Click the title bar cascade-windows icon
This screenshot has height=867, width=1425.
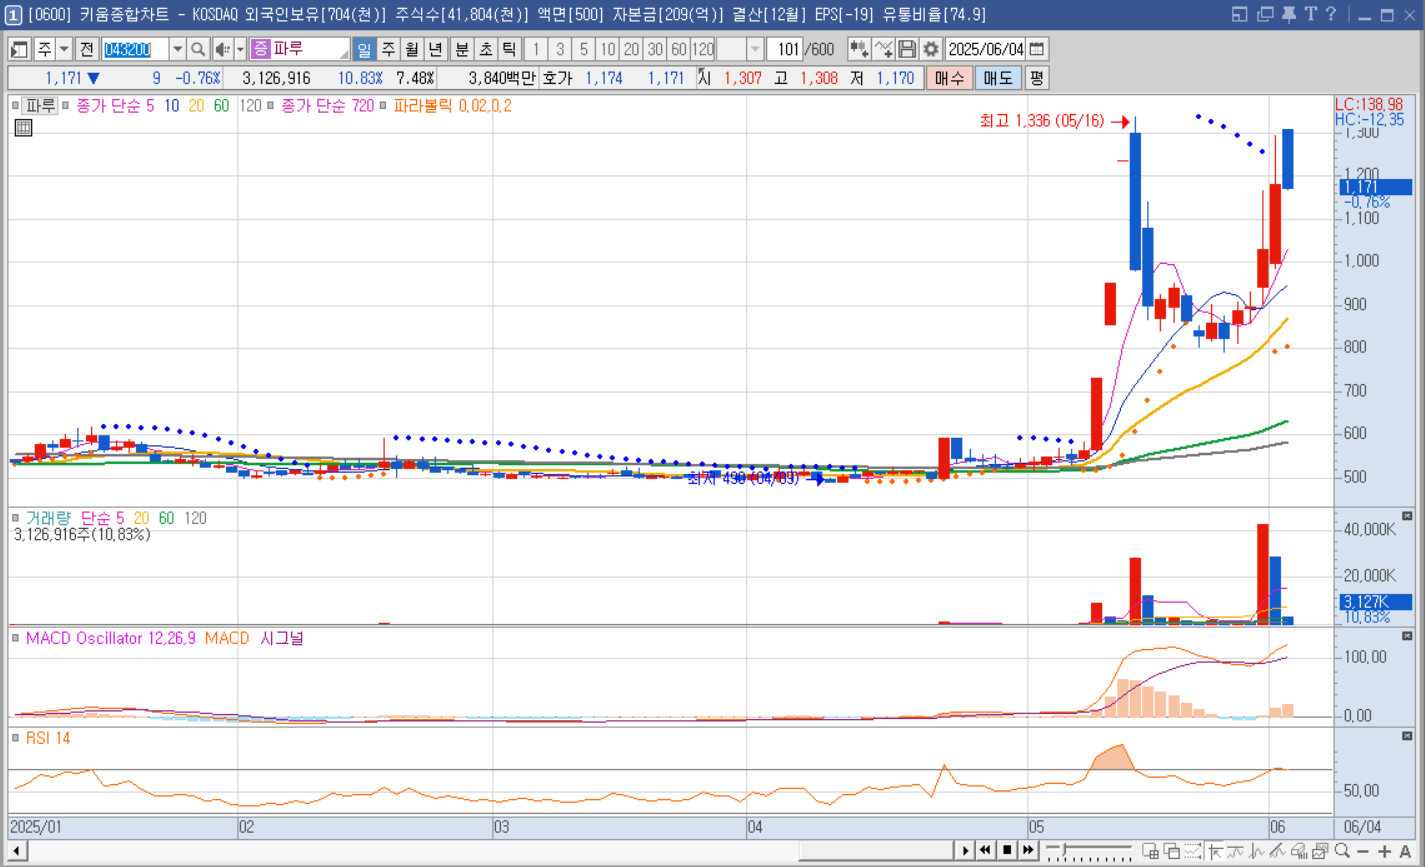click(1265, 14)
